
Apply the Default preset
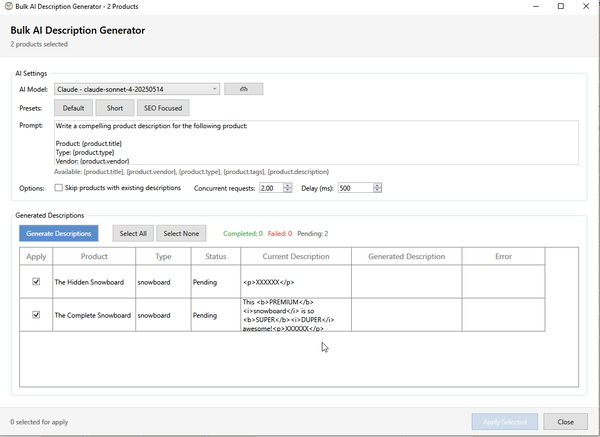pos(73,108)
